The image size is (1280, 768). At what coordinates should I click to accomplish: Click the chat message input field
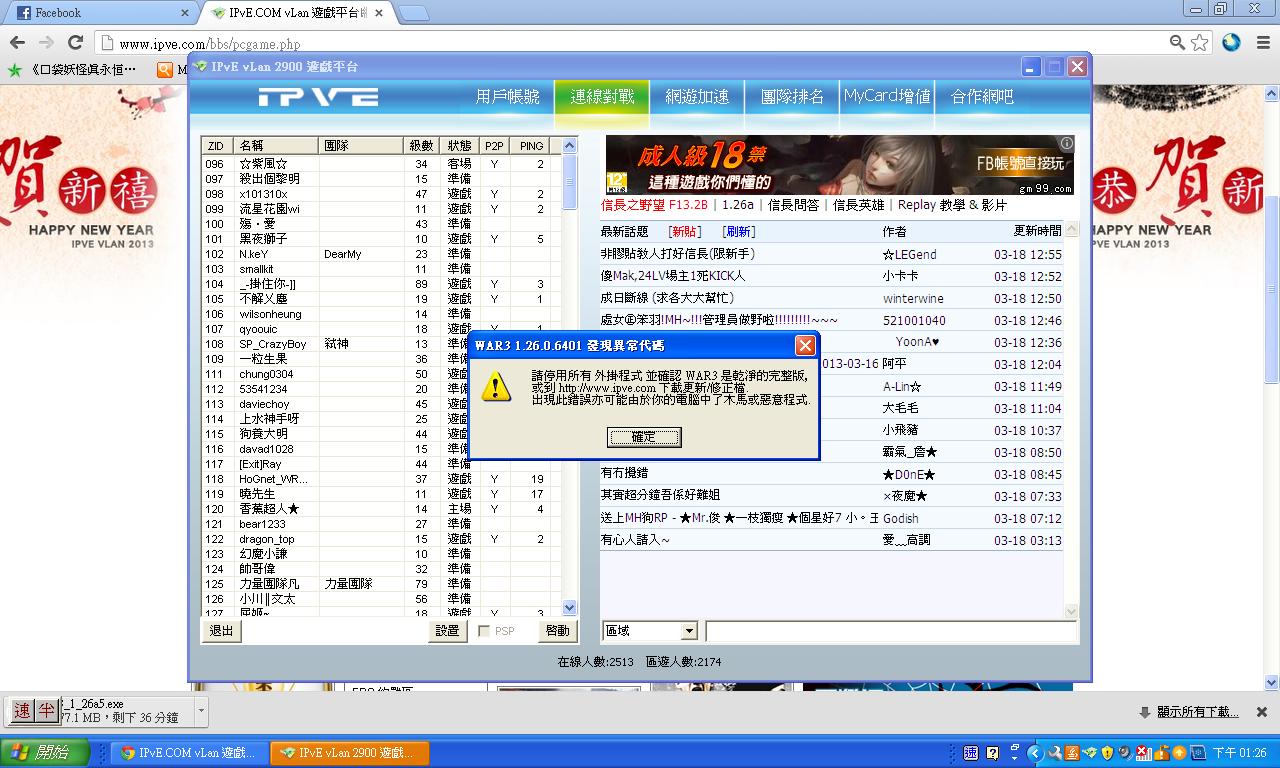coord(890,631)
